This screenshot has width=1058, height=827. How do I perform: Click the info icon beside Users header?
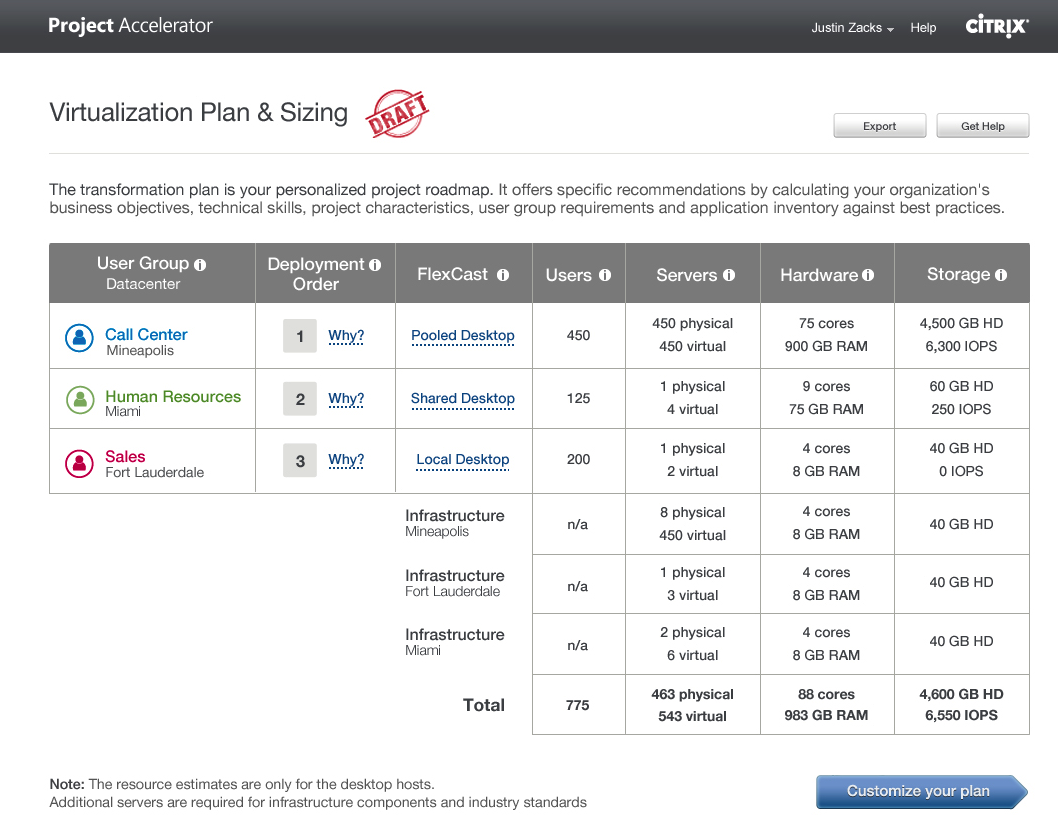point(605,275)
